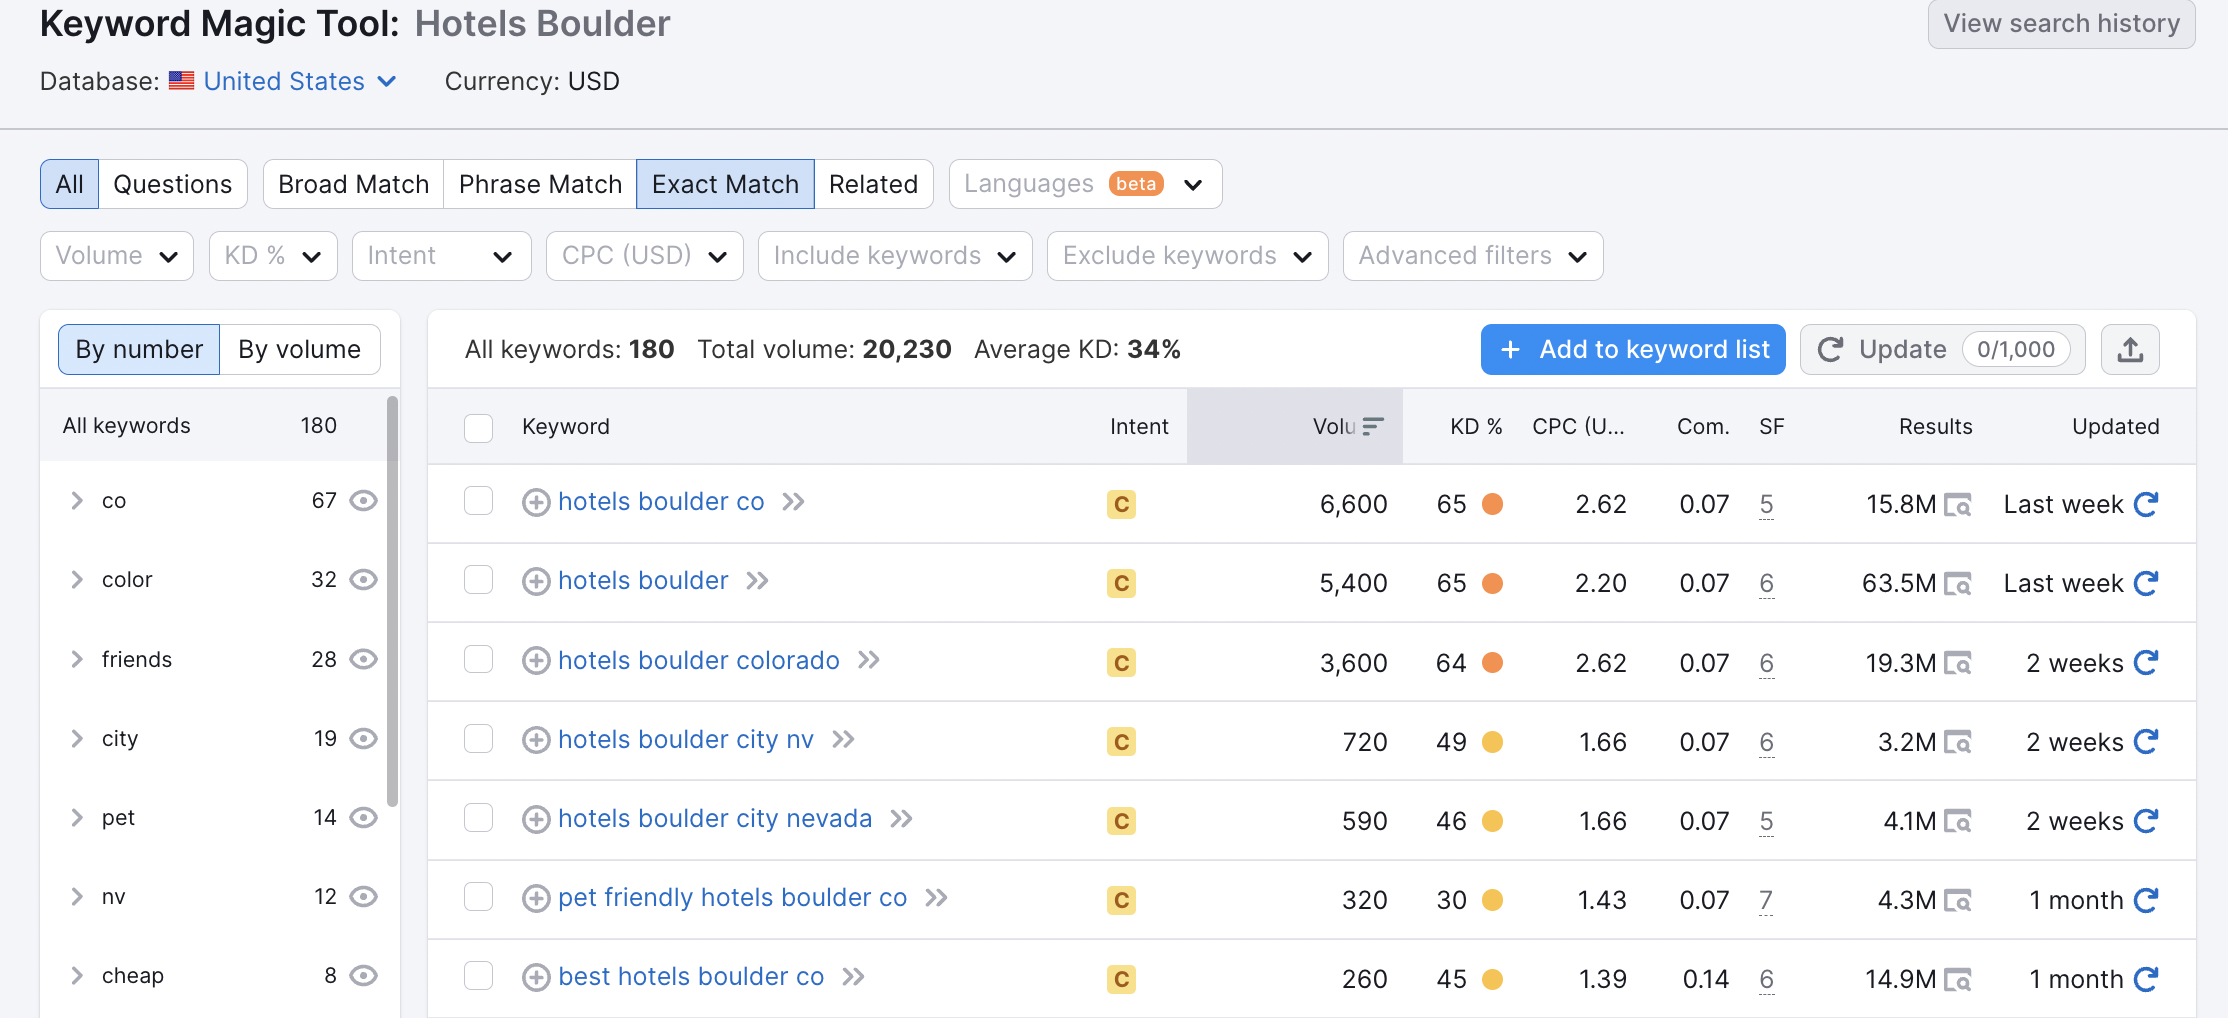Screen dimensions: 2228x1018
Task: Toggle eye icon for the color group
Action: [x=364, y=580]
